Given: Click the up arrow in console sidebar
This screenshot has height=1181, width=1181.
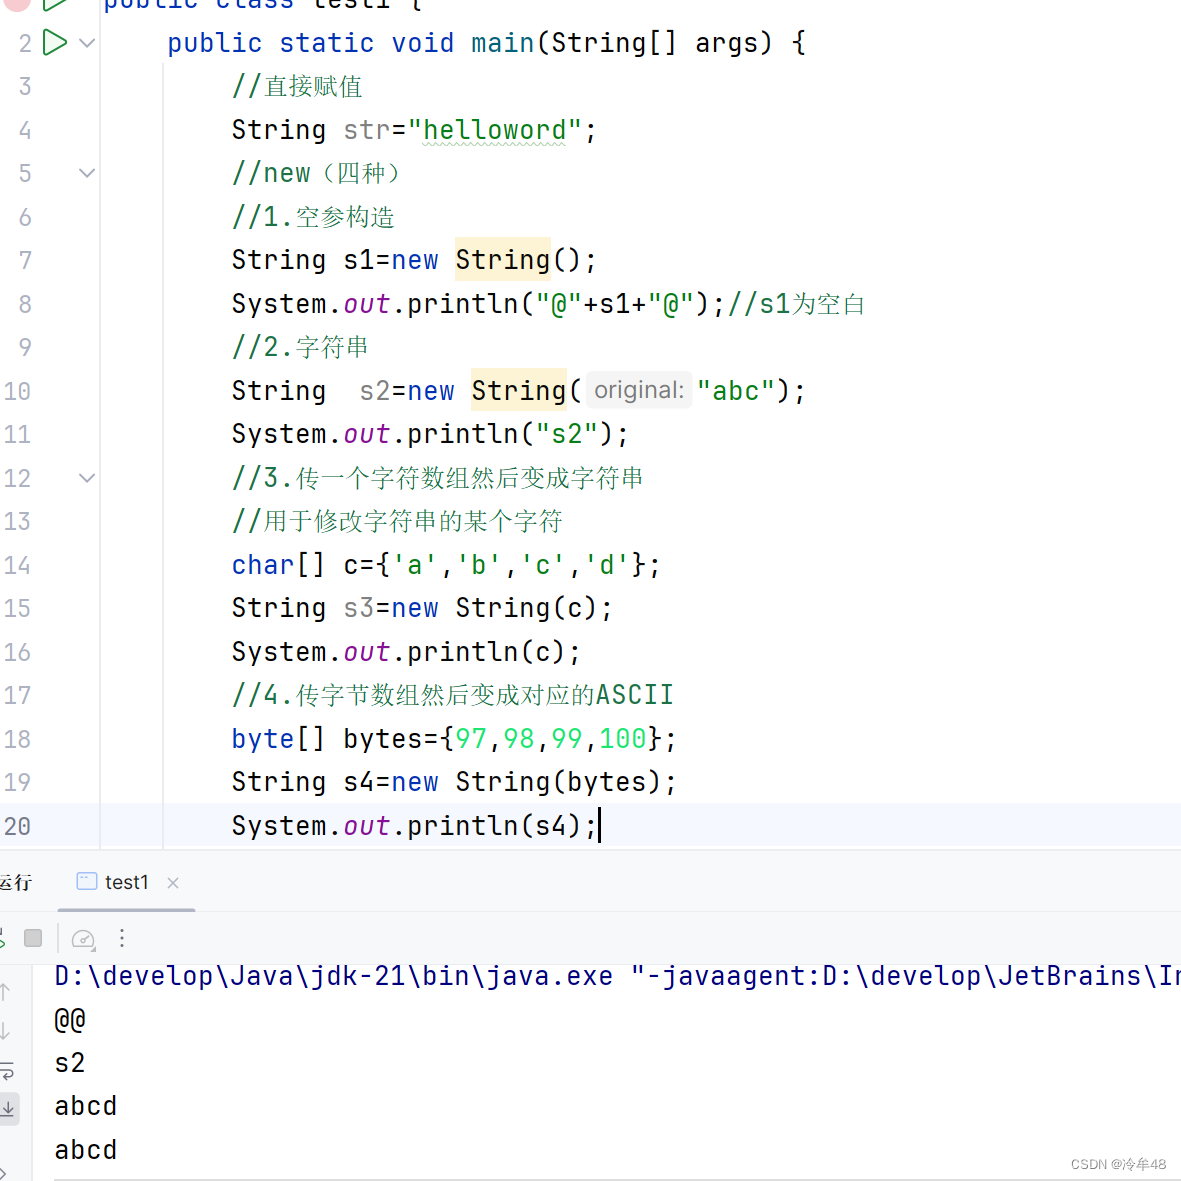Looking at the screenshot, I should 4,991.
